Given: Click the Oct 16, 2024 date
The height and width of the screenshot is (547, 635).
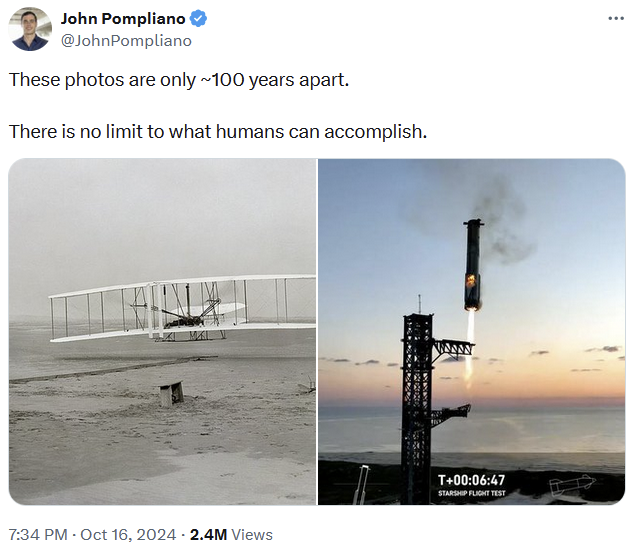Looking at the screenshot, I should [x=129, y=535].
